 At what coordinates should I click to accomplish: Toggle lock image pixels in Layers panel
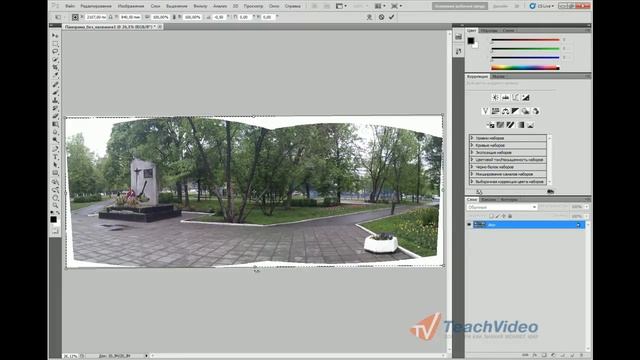[x=498, y=216]
